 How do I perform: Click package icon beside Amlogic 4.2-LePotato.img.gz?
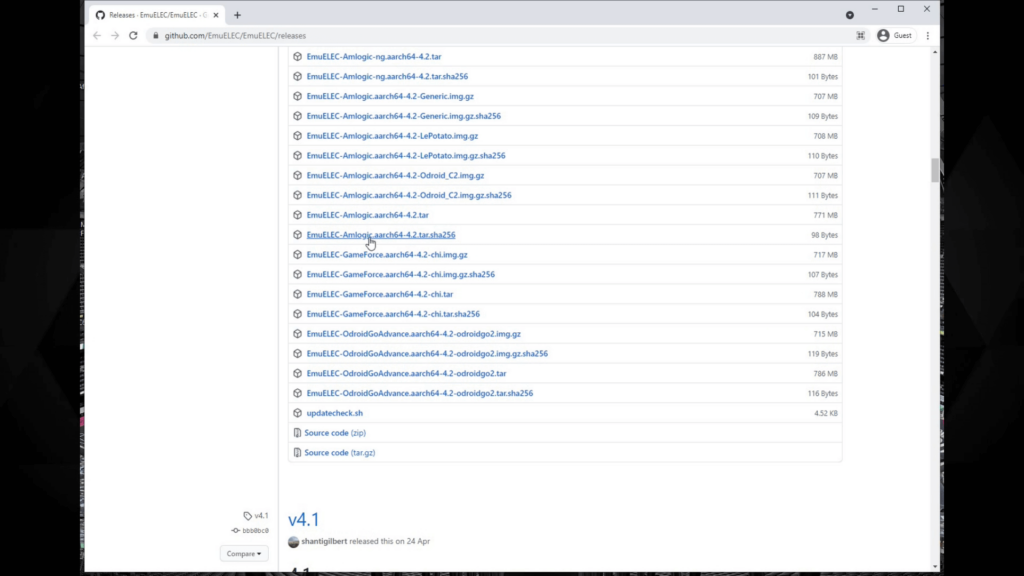297,136
